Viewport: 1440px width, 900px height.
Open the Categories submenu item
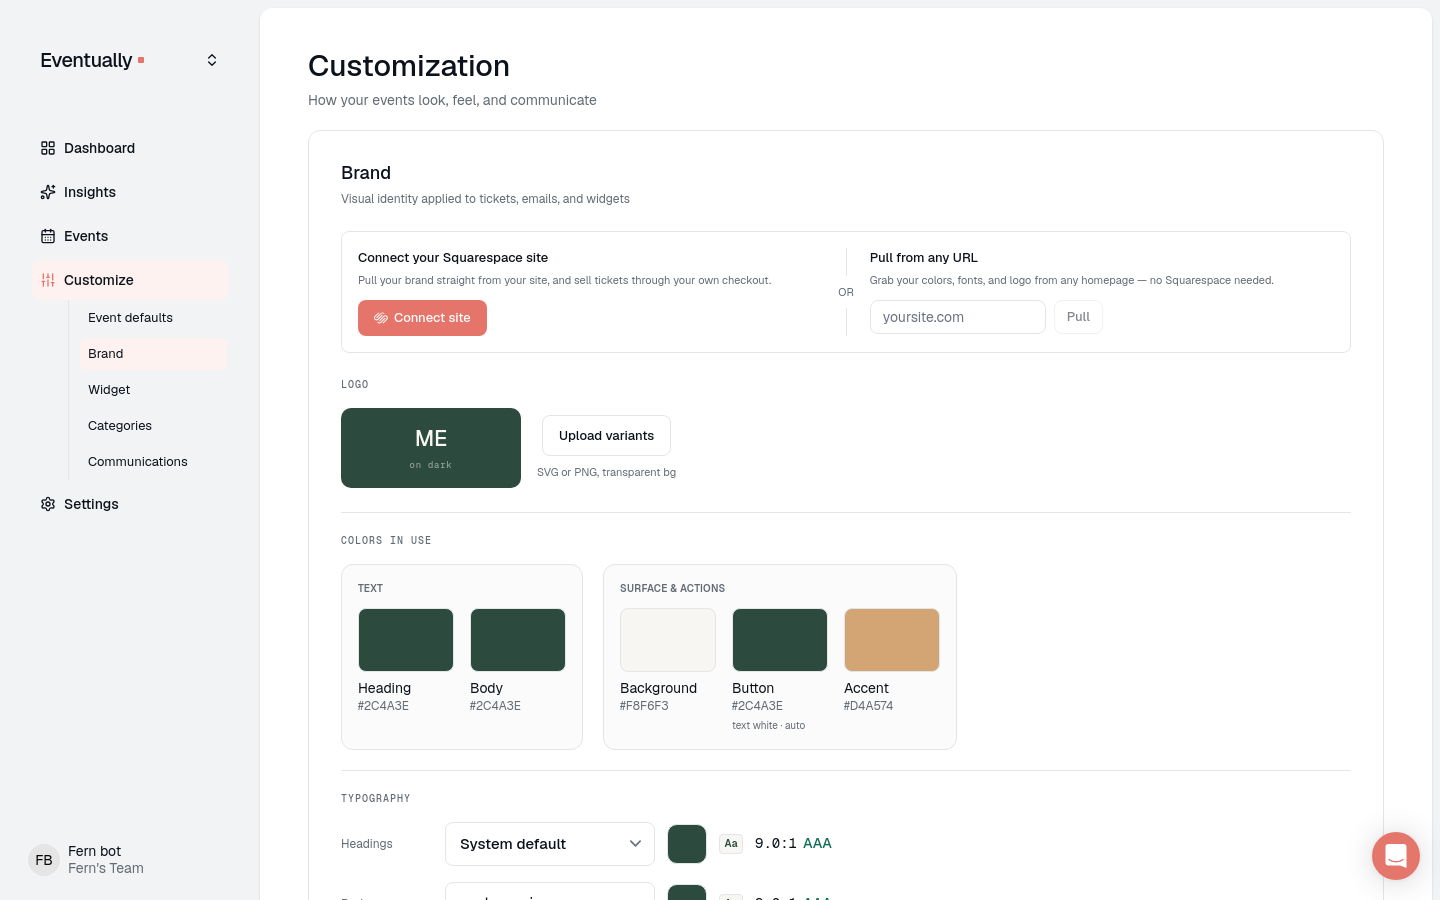153,426
